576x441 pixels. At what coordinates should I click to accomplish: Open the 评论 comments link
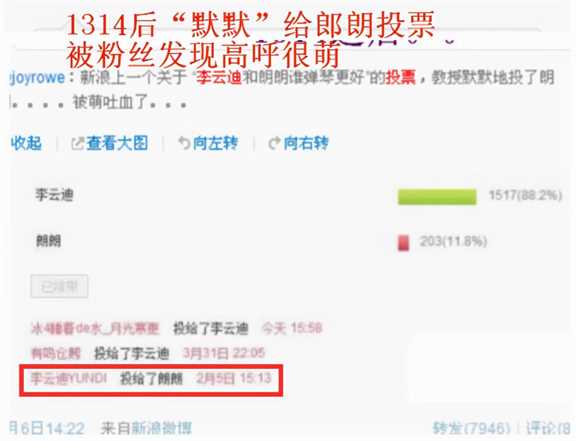click(548, 428)
